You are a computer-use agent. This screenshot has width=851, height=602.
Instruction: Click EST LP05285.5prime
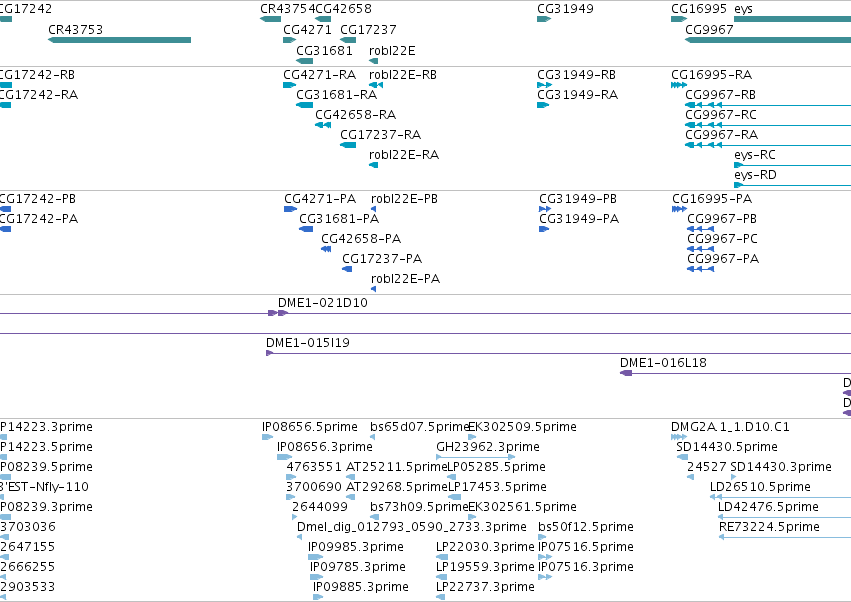(497, 467)
